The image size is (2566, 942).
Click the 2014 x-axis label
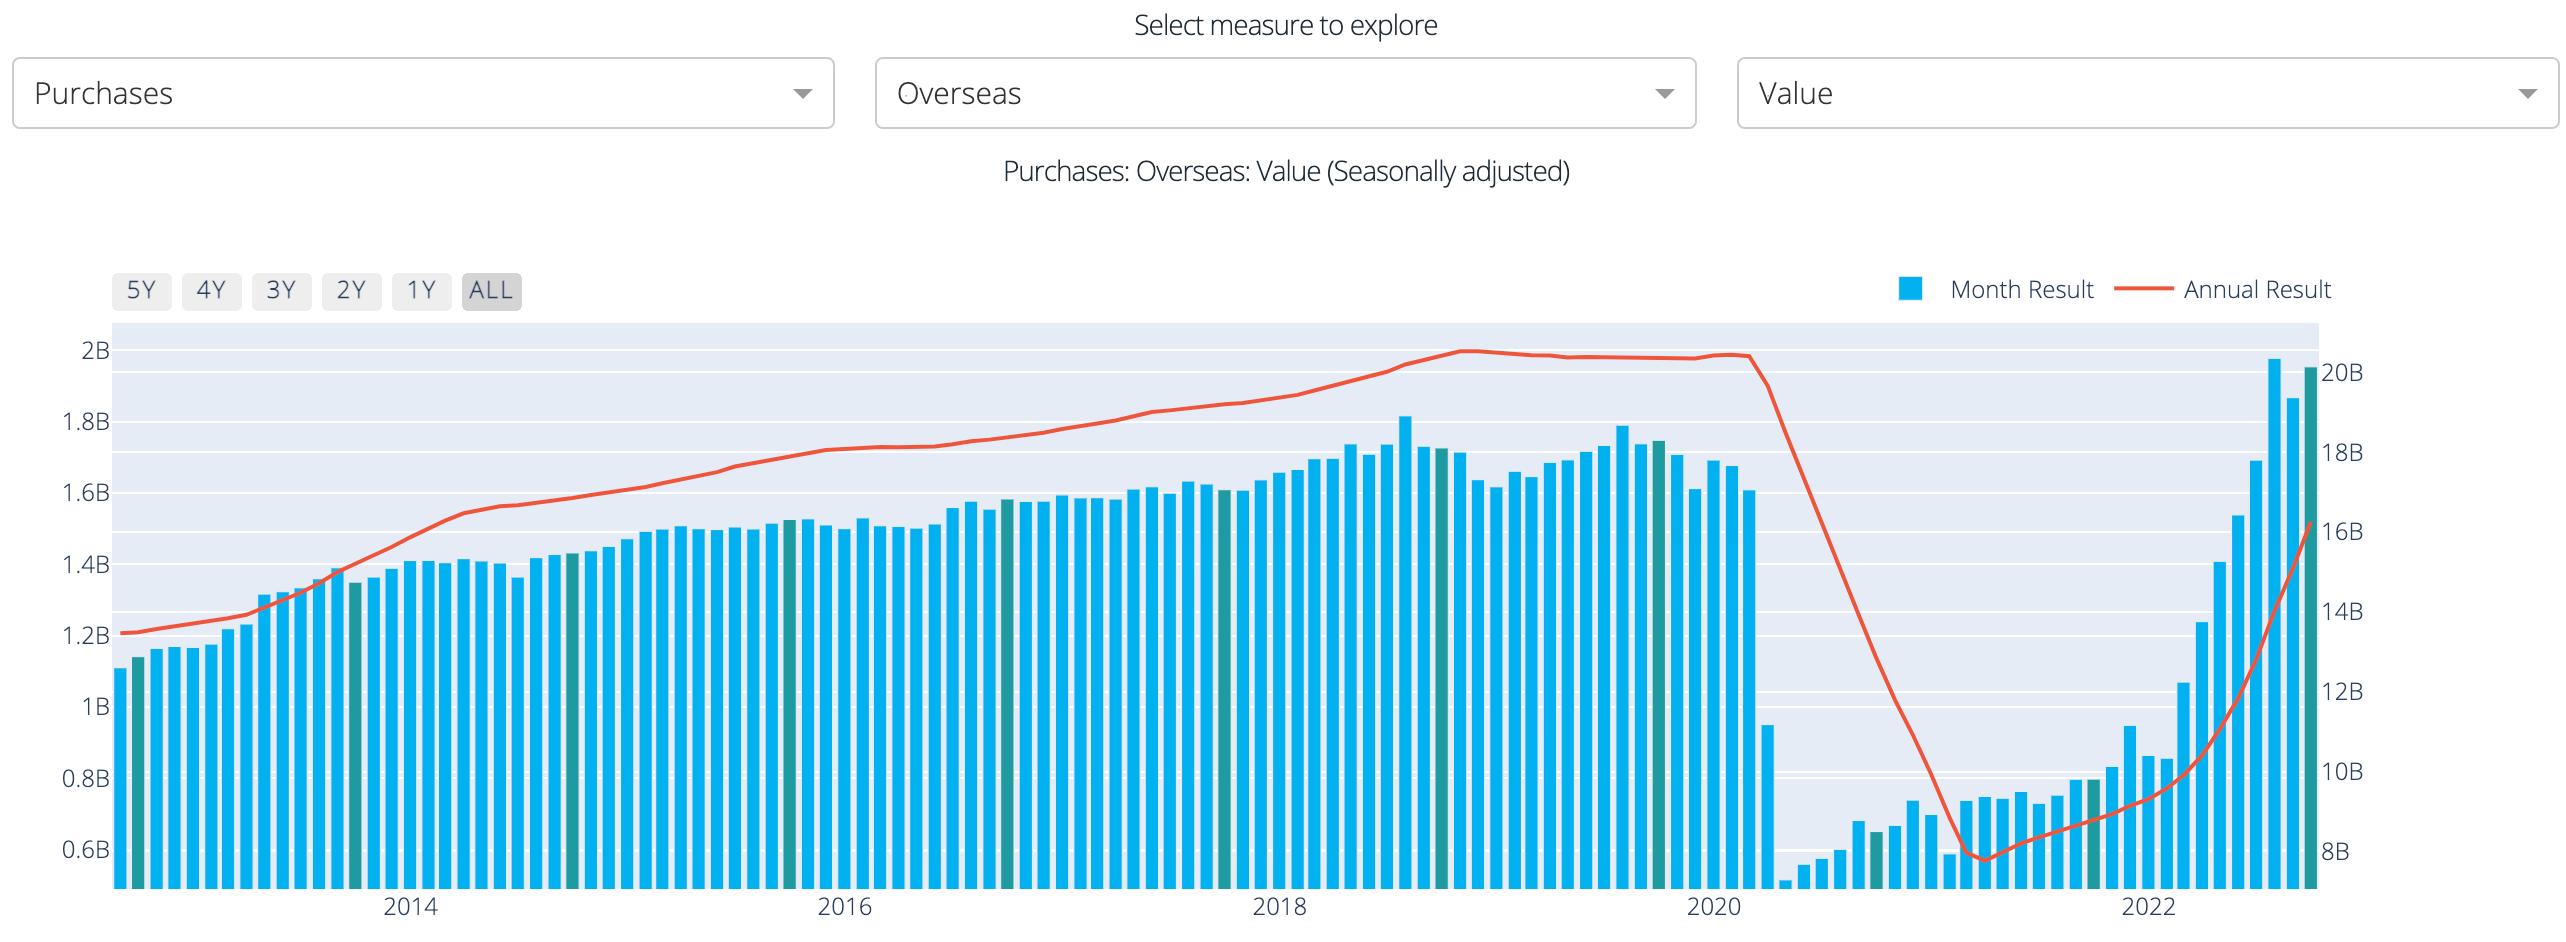[x=410, y=907]
